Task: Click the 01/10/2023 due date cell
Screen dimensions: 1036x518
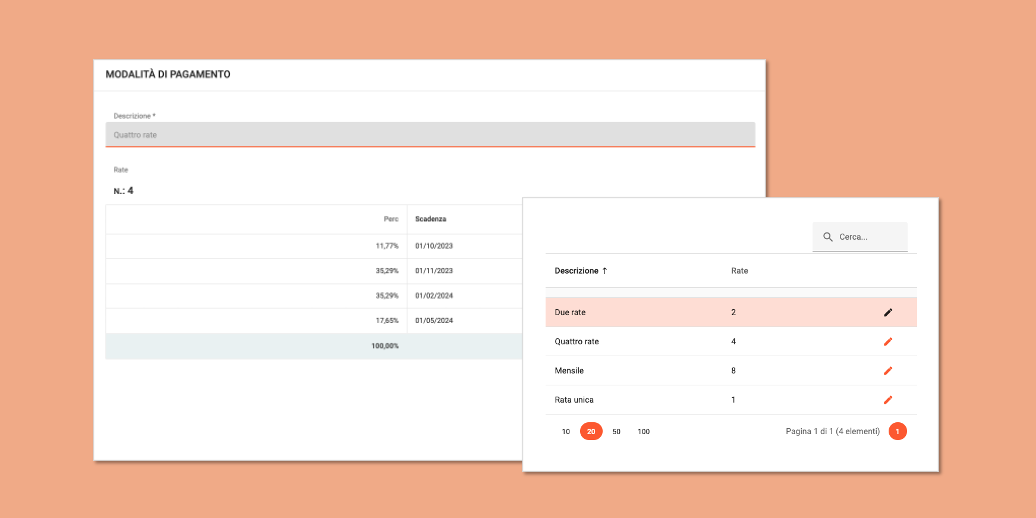Action: [x=434, y=246]
